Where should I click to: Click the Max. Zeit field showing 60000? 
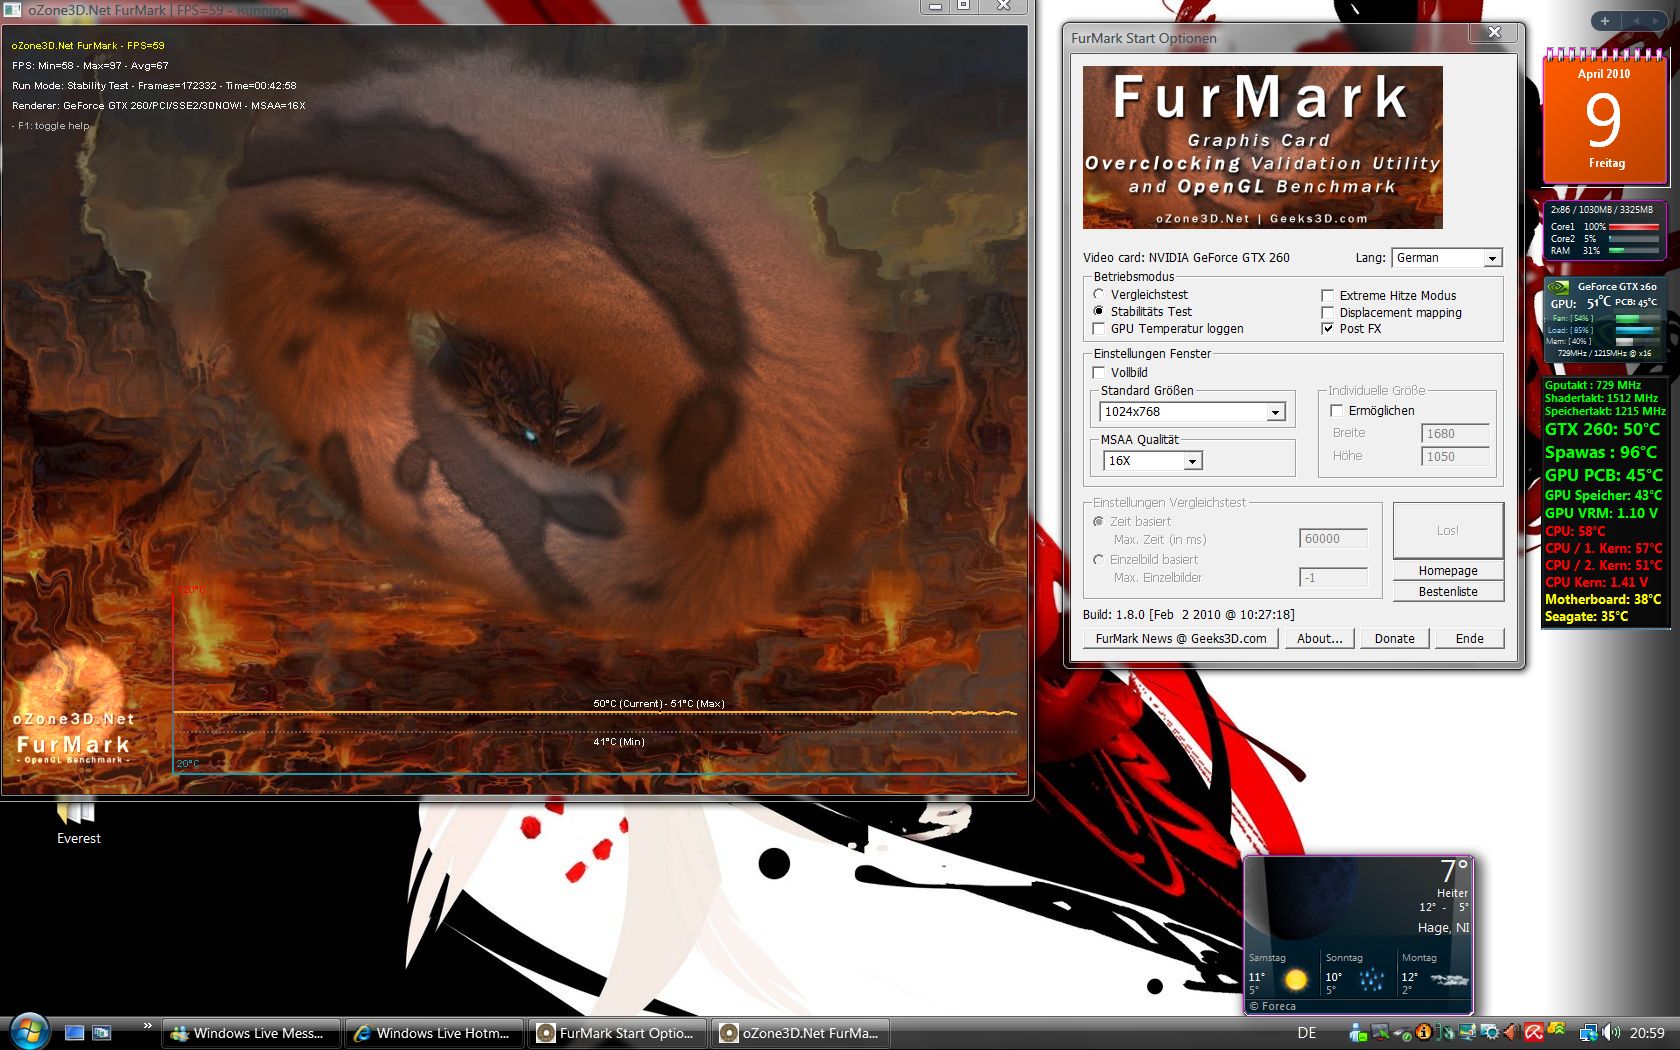click(1333, 538)
